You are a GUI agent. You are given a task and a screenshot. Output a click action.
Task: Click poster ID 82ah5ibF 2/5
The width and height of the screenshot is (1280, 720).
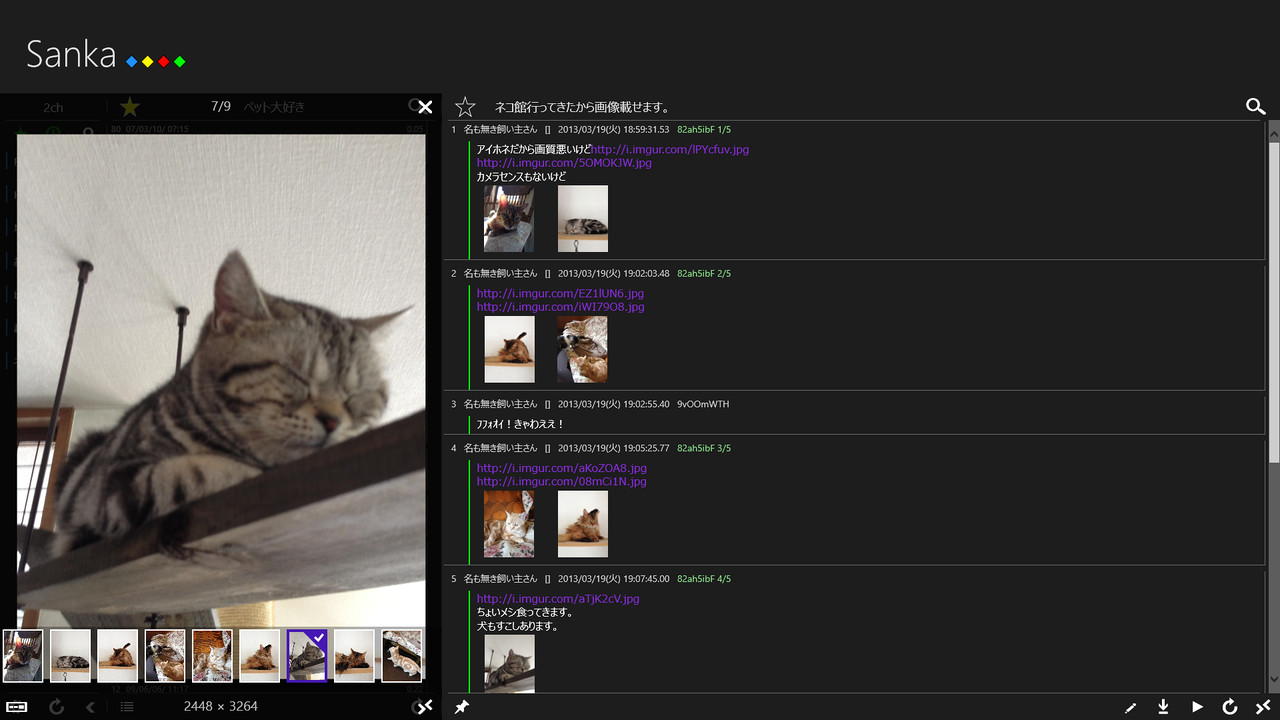click(x=704, y=273)
